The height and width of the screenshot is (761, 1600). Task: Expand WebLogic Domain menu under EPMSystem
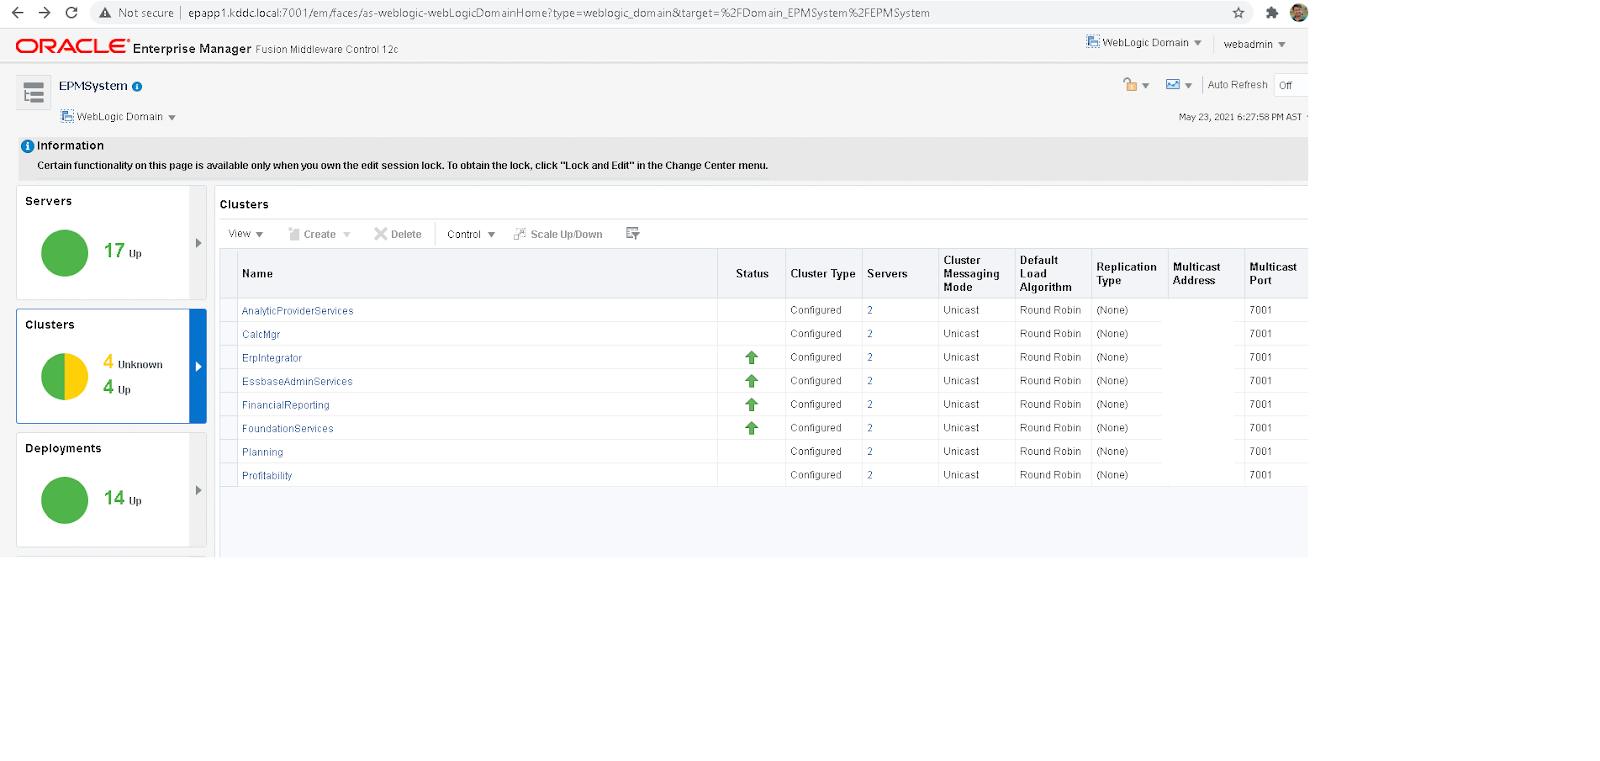[x=119, y=117]
